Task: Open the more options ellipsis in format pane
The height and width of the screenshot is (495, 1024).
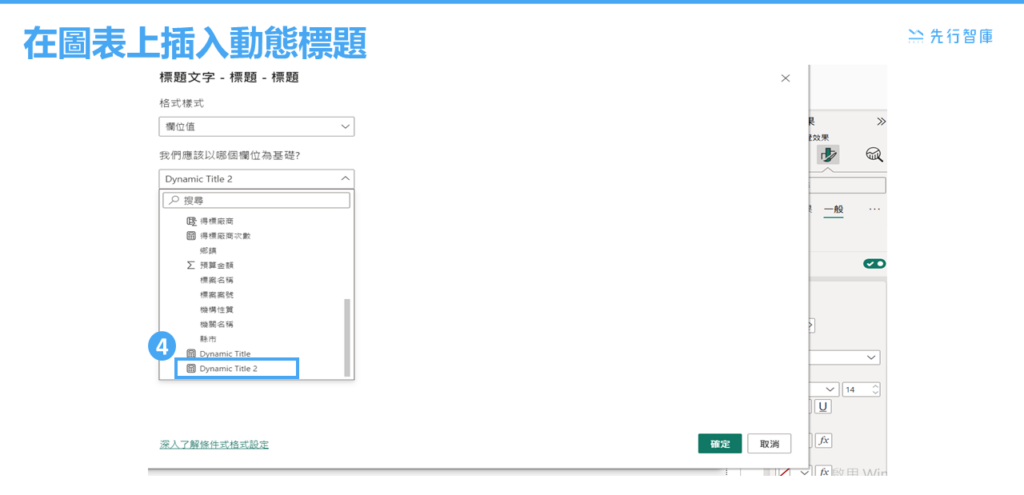Action: pyautogui.click(x=874, y=209)
